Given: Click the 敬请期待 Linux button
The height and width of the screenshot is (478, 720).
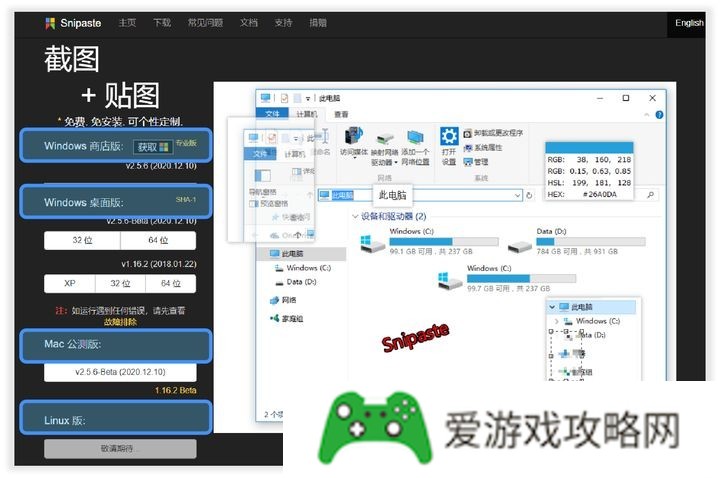Looking at the screenshot, I should coord(120,449).
